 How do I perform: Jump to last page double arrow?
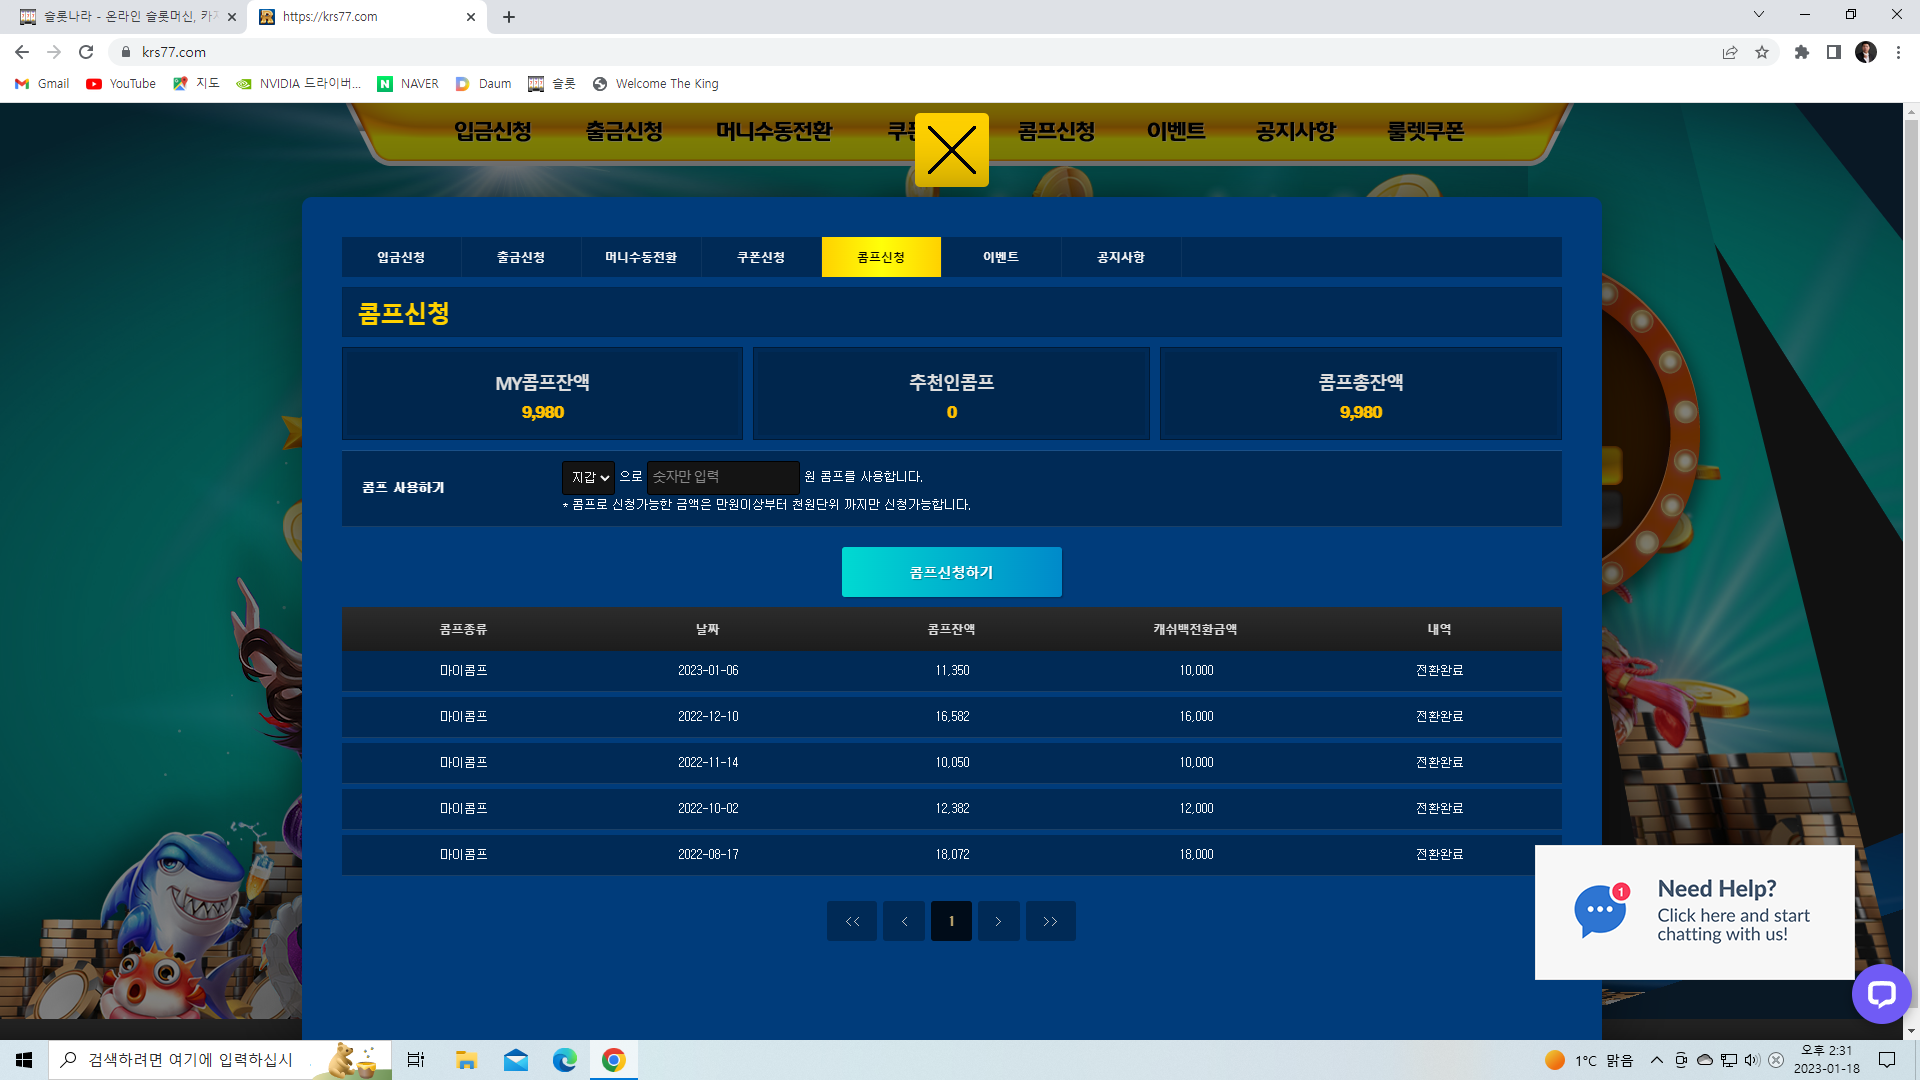pyautogui.click(x=1050, y=921)
